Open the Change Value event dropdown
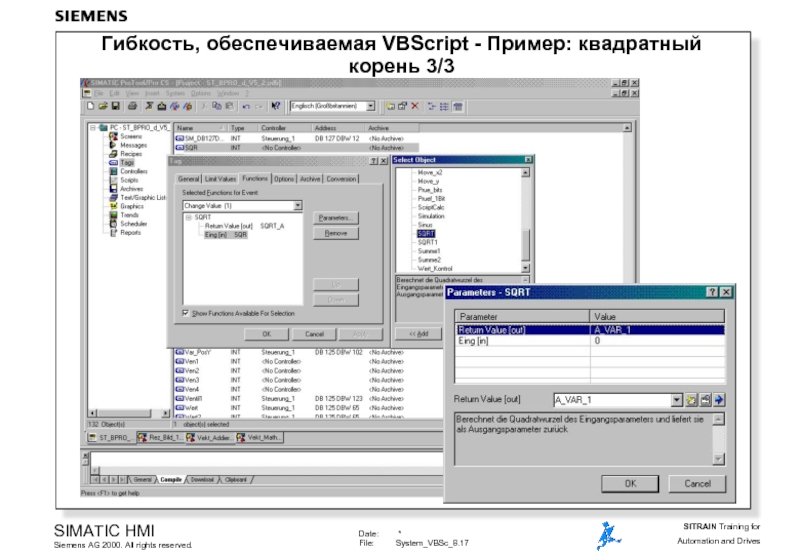 [297, 206]
